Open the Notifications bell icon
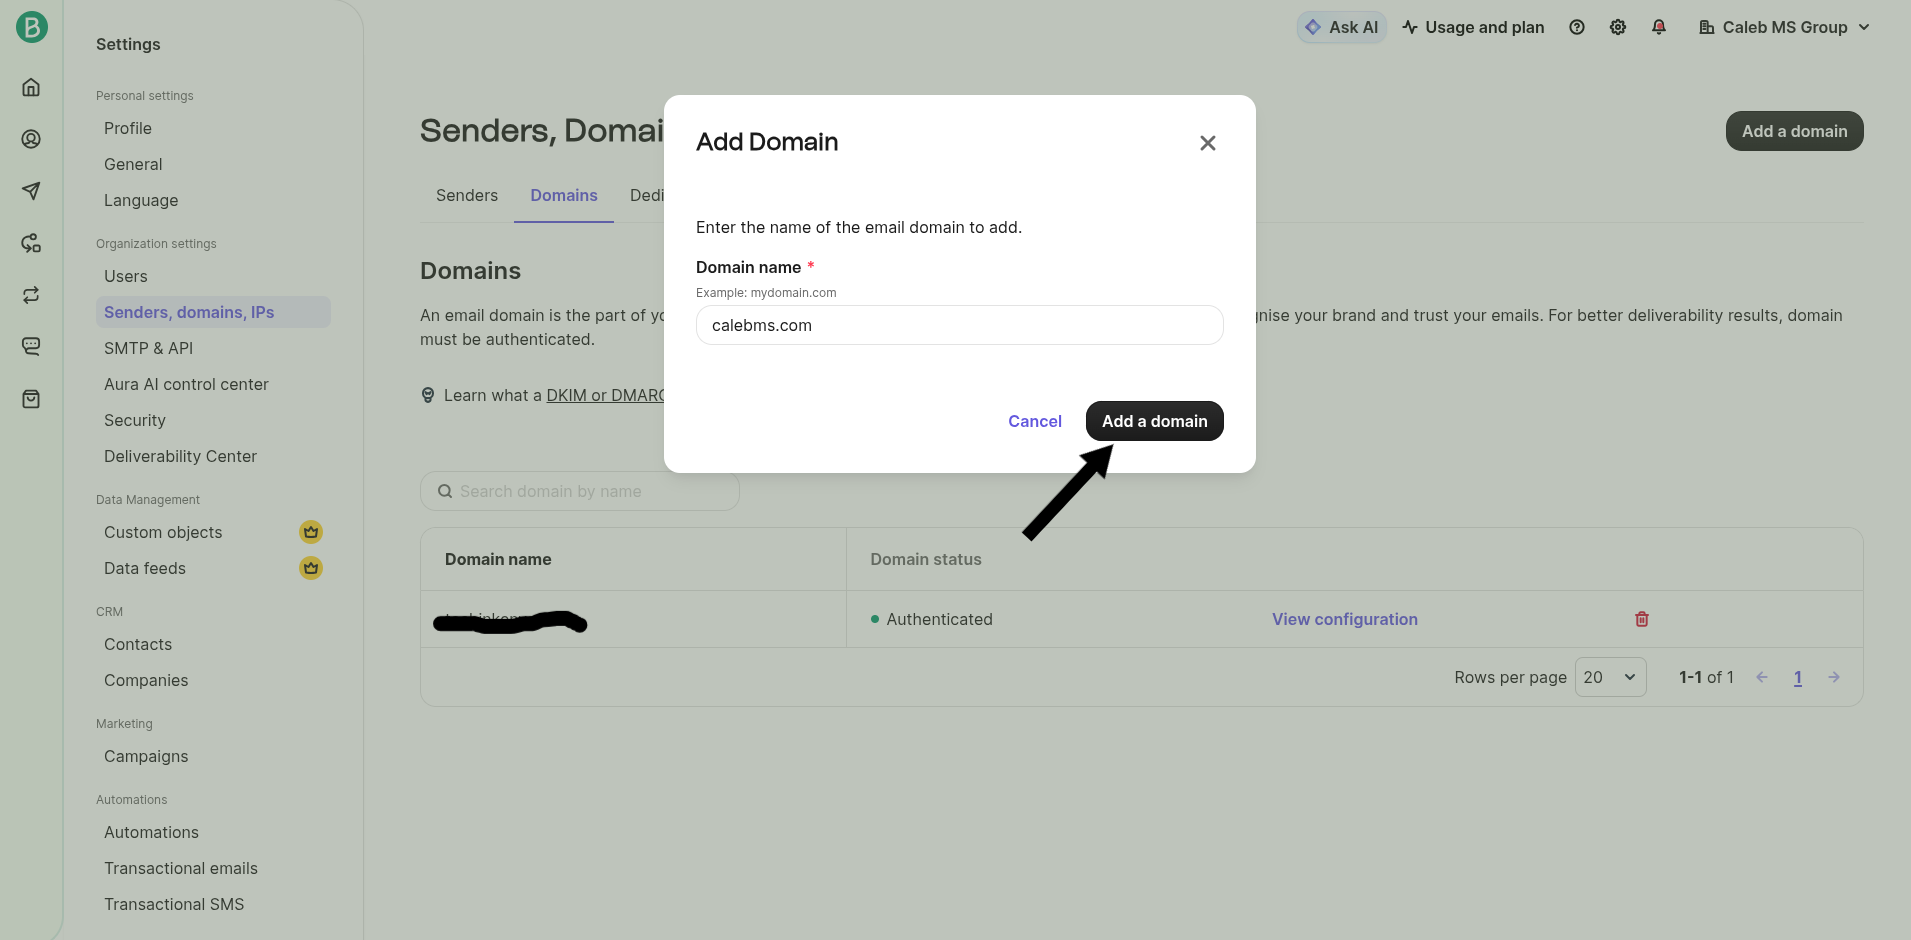Image resolution: width=1911 pixels, height=940 pixels. click(1659, 27)
